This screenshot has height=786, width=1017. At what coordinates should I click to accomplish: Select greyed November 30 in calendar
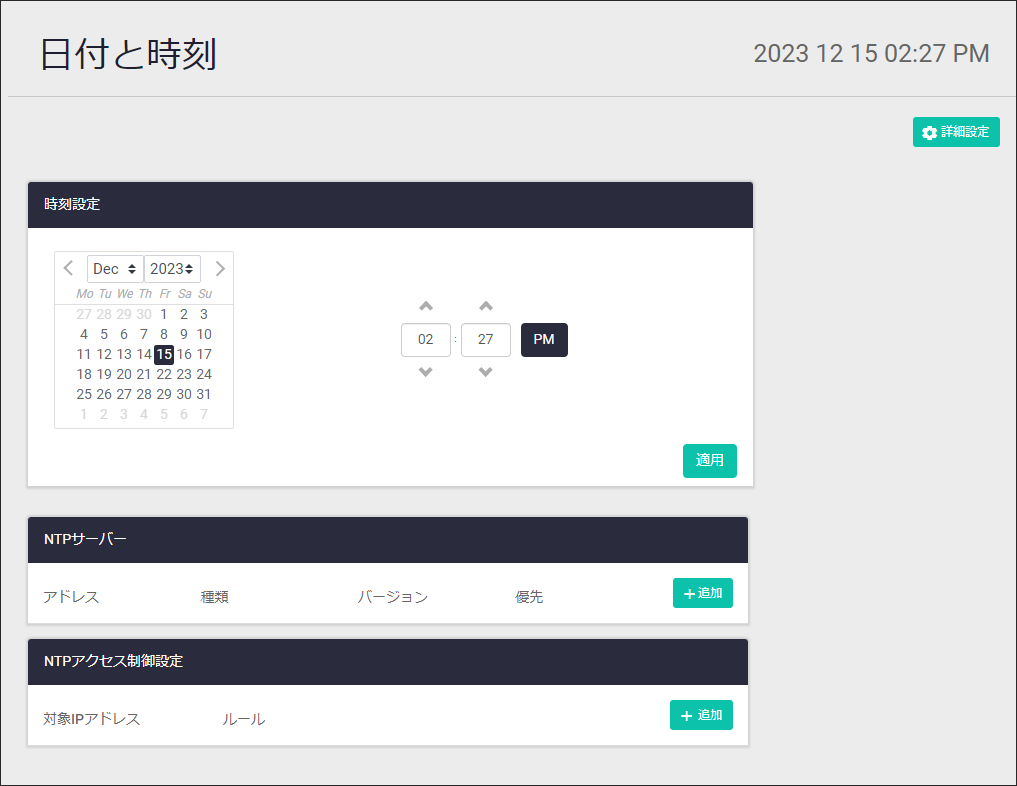click(x=144, y=315)
